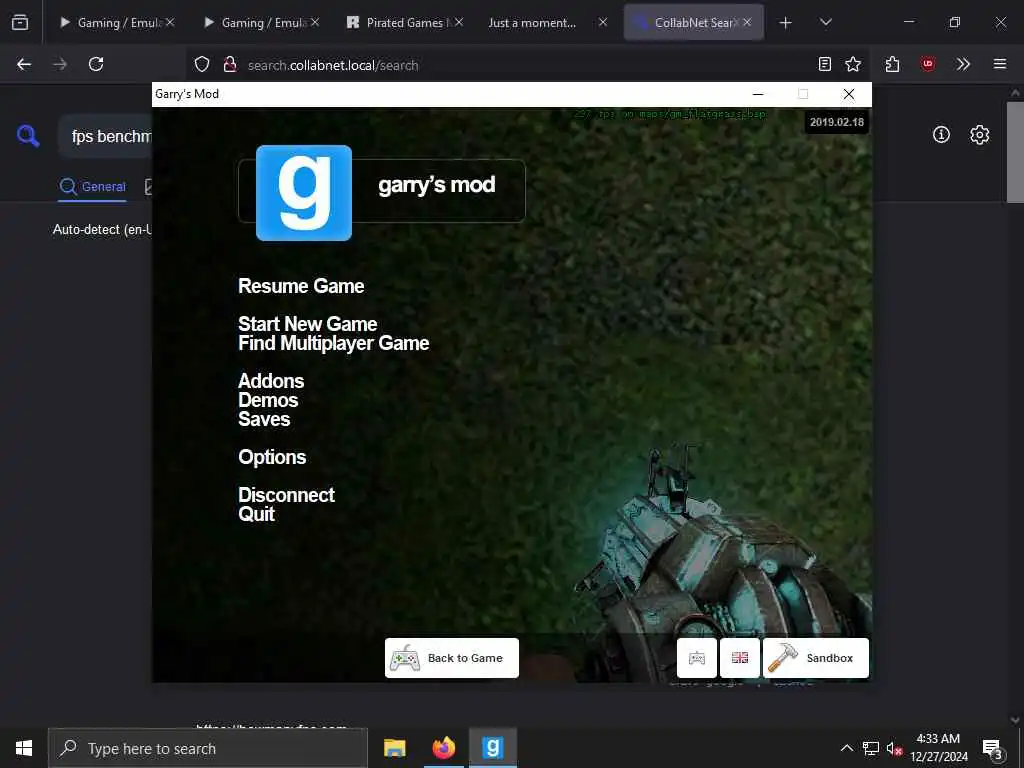Image resolution: width=1024 pixels, height=768 pixels.
Task: Toggle Firefox reader view
Action: pos(825,64)
